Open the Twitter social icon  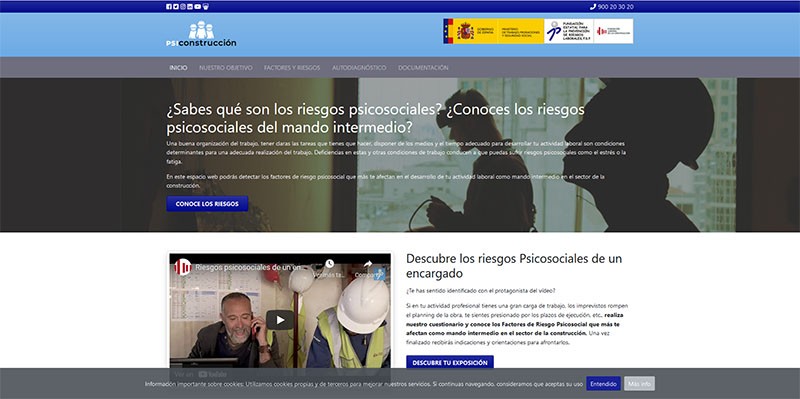(x=176, y=7)
